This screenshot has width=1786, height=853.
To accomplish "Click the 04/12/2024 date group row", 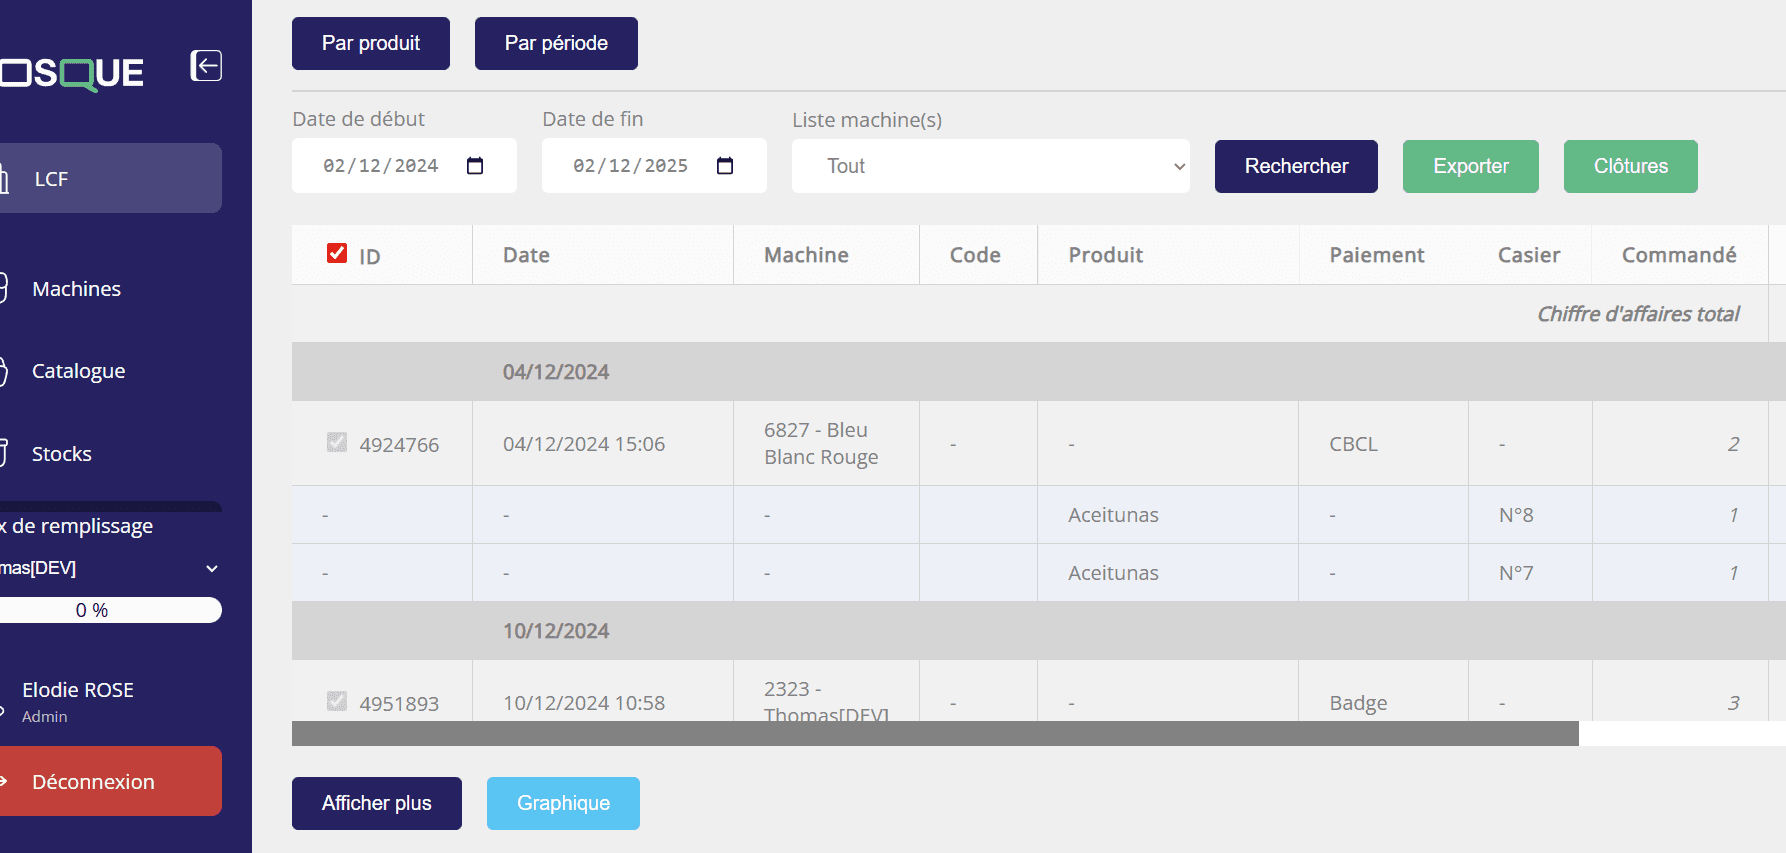I will tap(1039, 372).
